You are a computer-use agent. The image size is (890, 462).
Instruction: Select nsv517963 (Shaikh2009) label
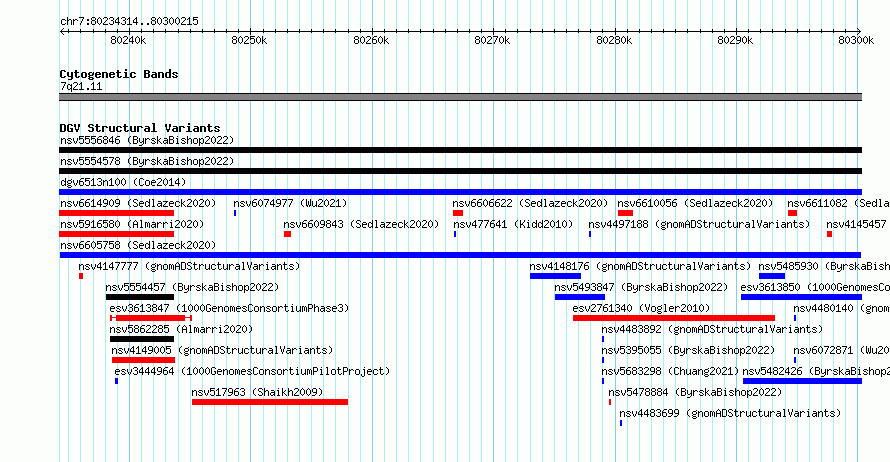coord(257,392)
